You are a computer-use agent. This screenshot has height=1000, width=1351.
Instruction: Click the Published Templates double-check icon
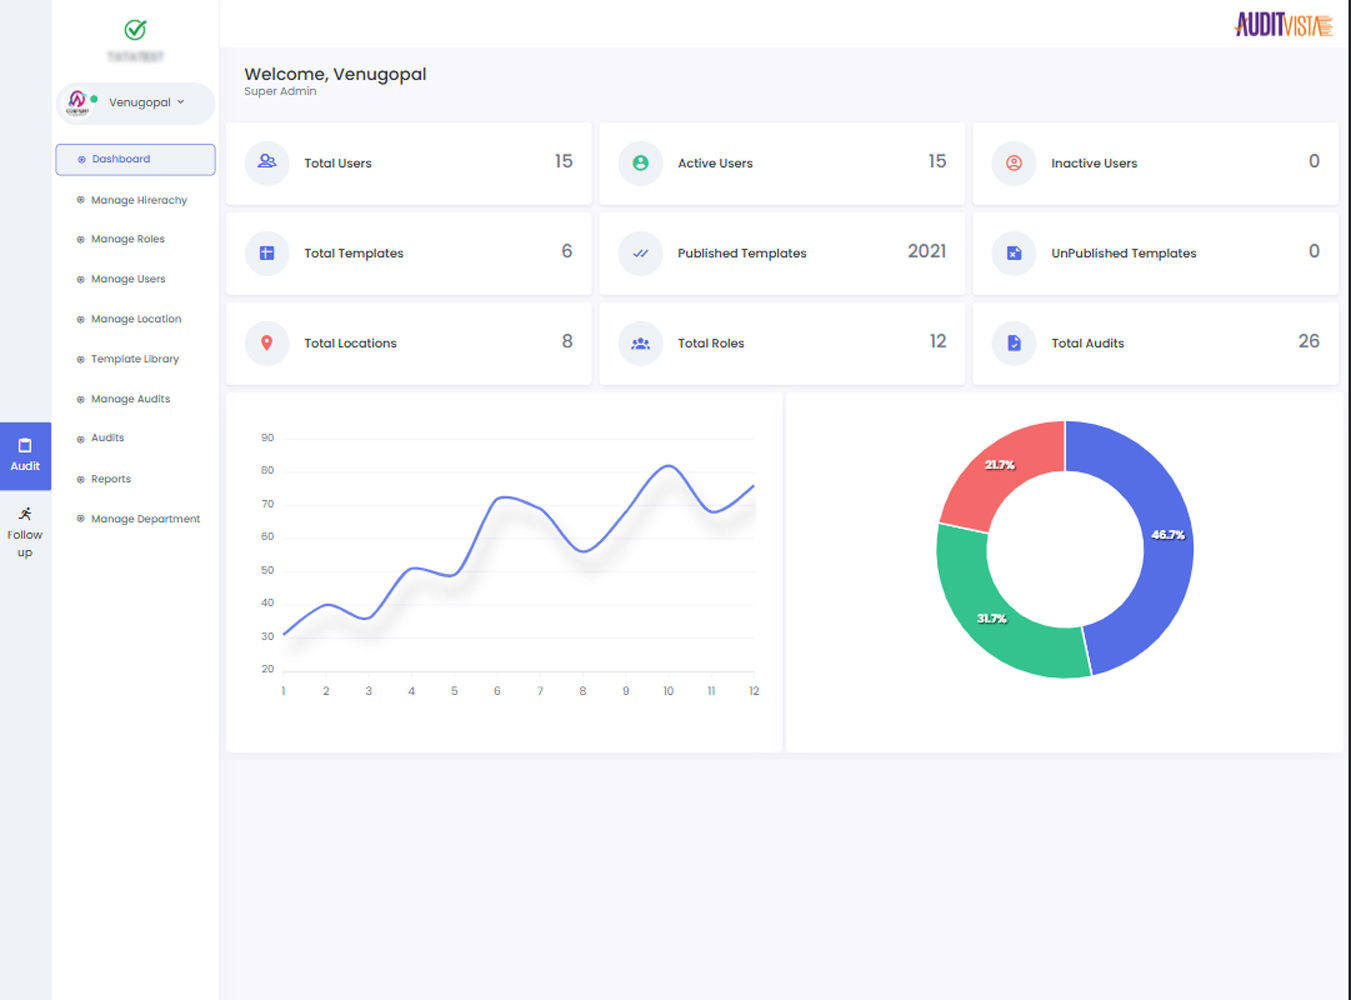640,253
